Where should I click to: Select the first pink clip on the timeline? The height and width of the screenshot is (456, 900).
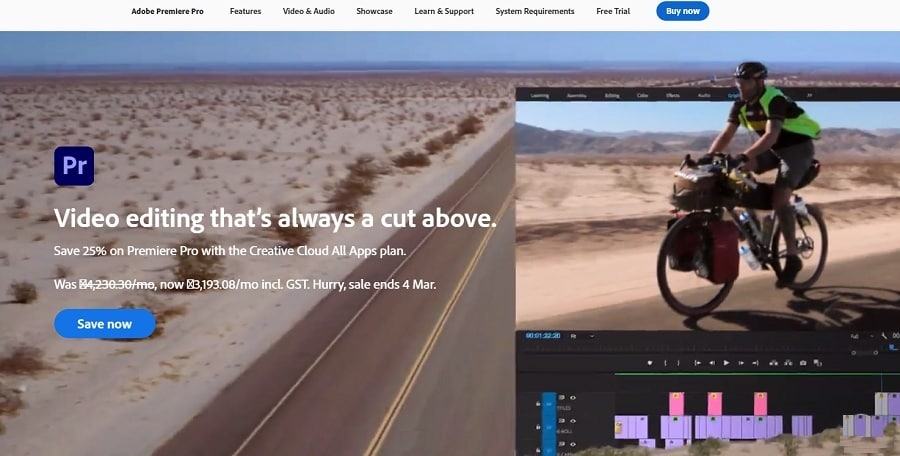677,404
